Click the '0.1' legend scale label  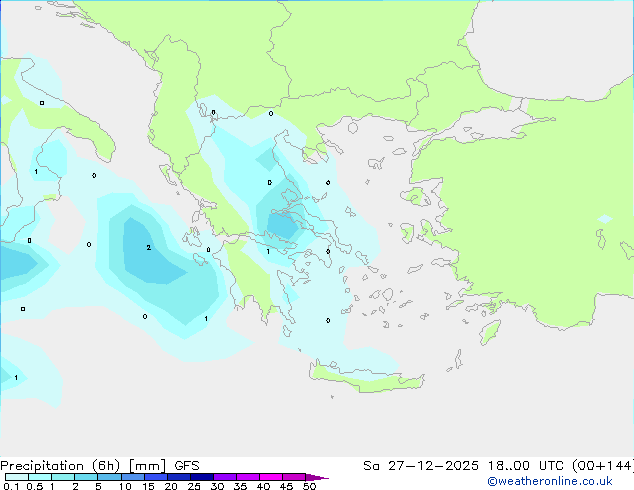tap(11, 486)
